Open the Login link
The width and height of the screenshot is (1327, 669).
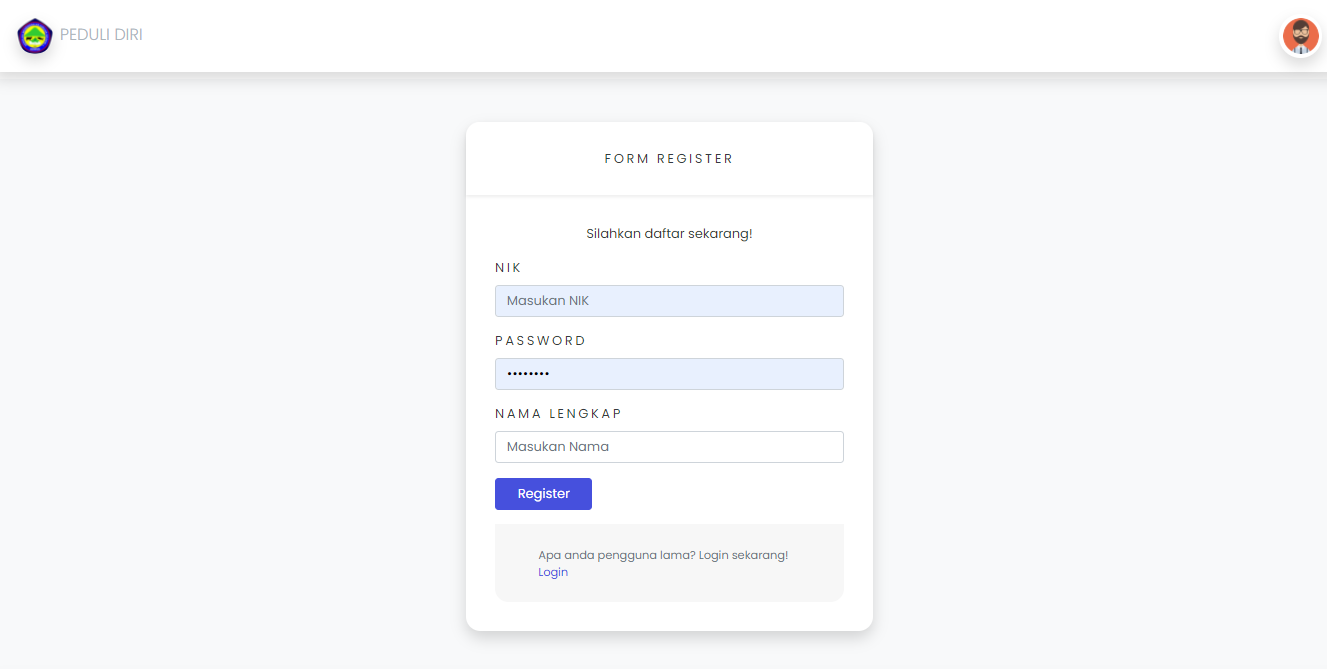pyautogui.click(x=553, y=571)
